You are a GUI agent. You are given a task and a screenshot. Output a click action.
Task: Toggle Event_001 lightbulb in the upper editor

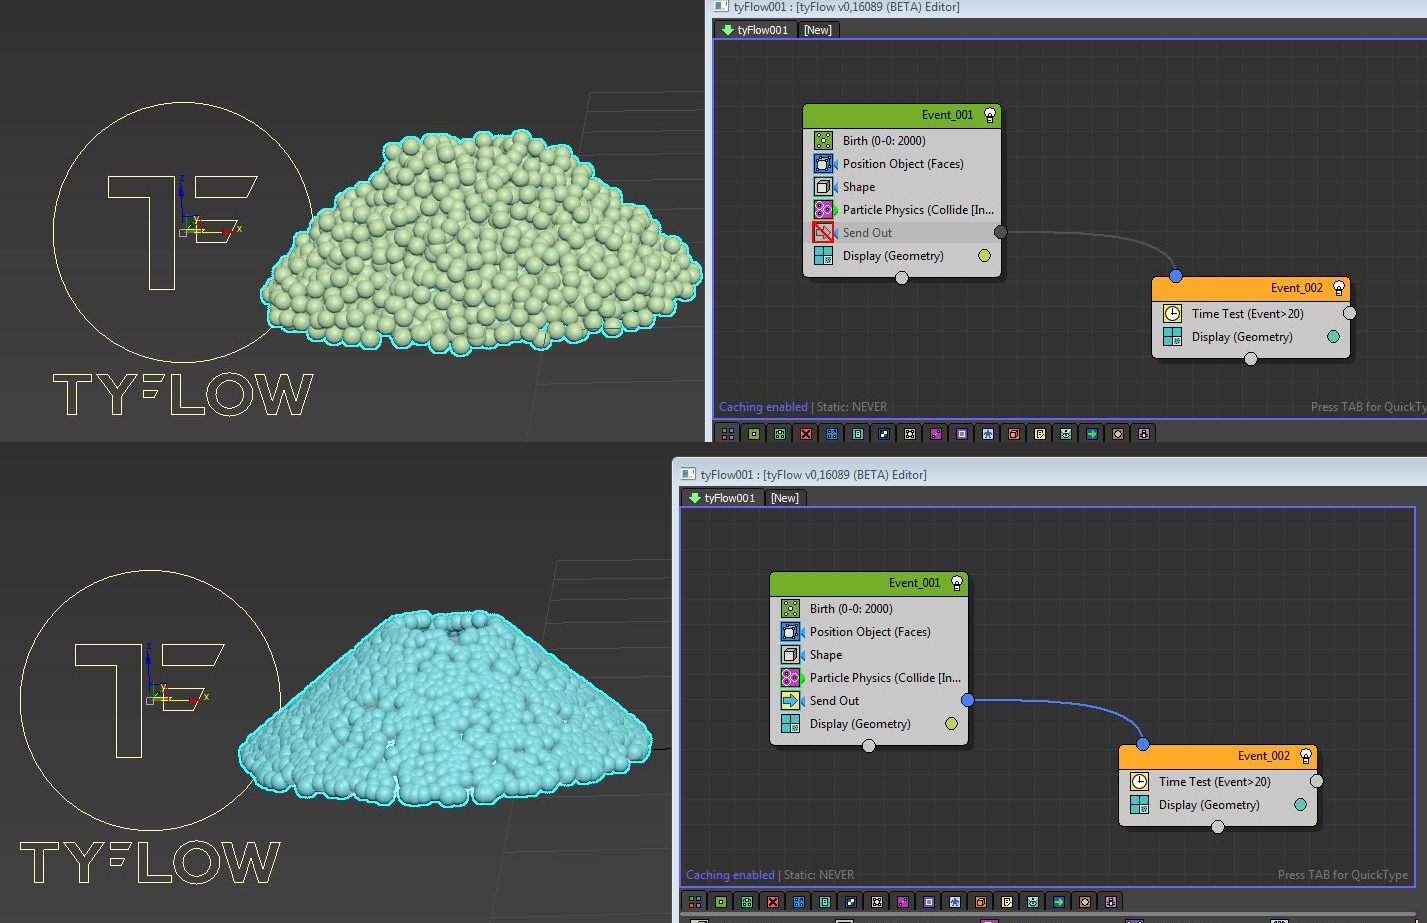point(990,115)
